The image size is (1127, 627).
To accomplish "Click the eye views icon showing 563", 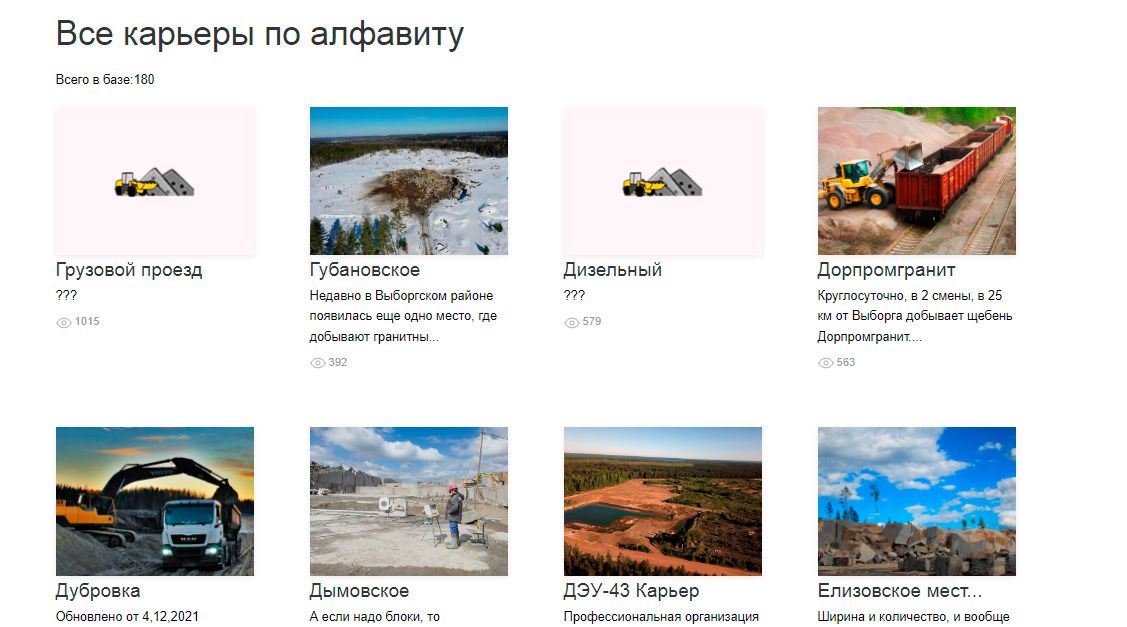I will pyautogui.click(x=825, y=363).
